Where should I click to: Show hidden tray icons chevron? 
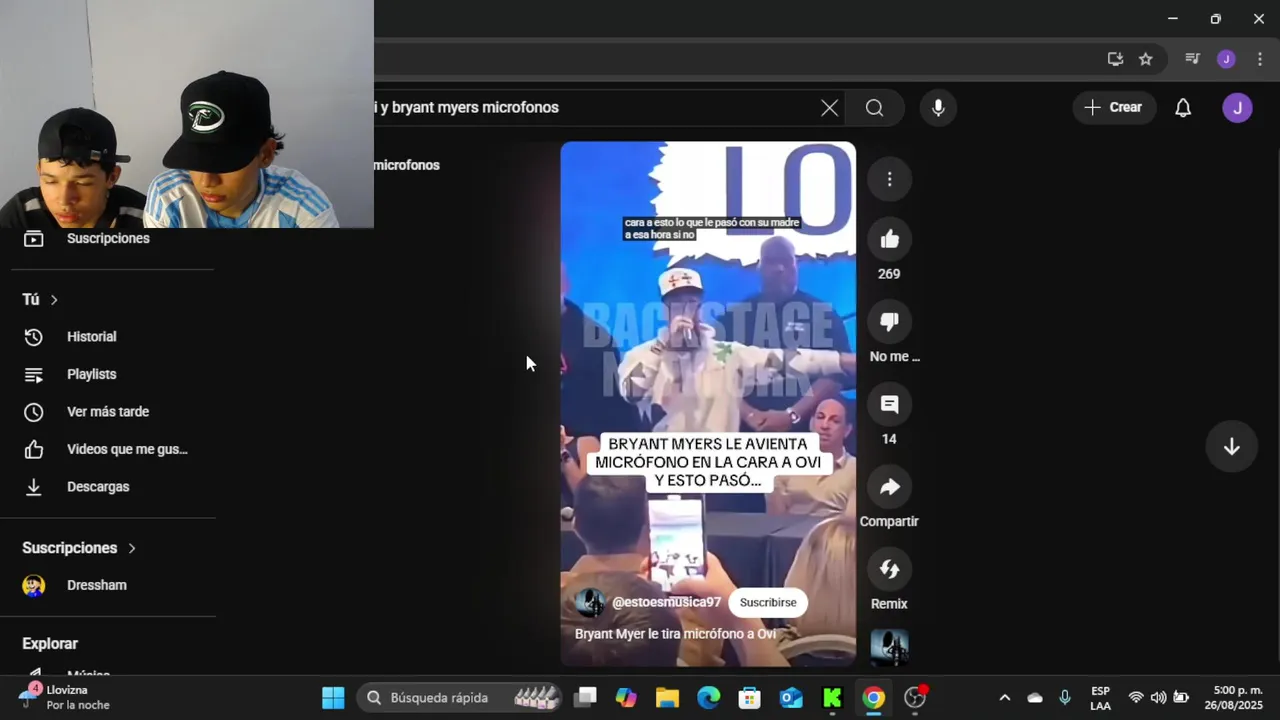coord(1004,698)
